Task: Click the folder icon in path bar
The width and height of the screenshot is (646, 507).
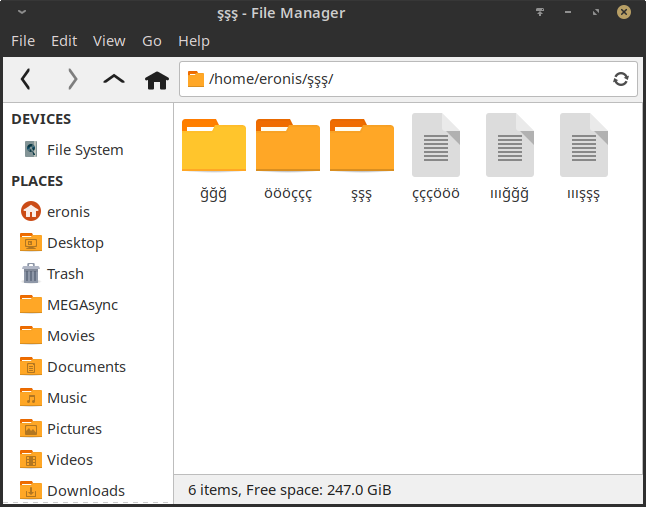Action: pos(196,79)
